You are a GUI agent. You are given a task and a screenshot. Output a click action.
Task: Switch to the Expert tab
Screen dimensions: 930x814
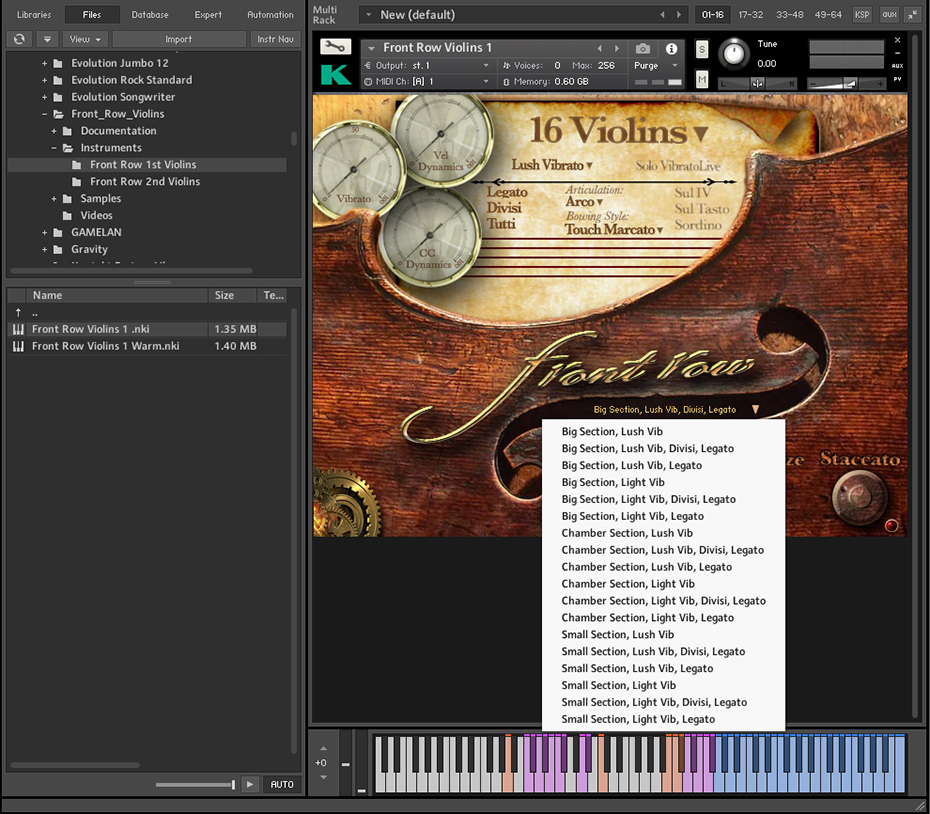coord(208,15)
